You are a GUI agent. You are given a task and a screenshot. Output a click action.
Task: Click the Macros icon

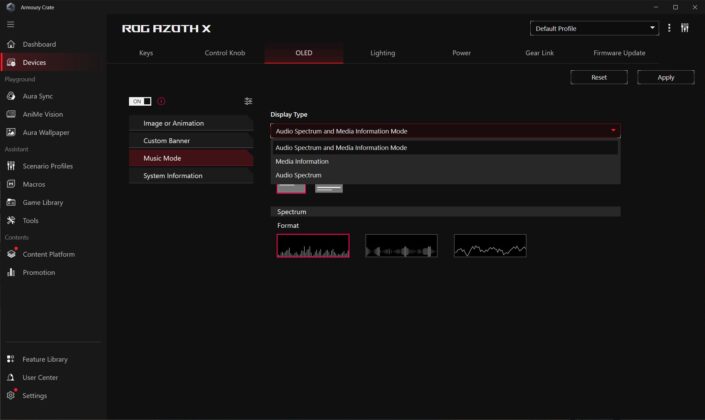pyautogui.click(x=11, y=184)
